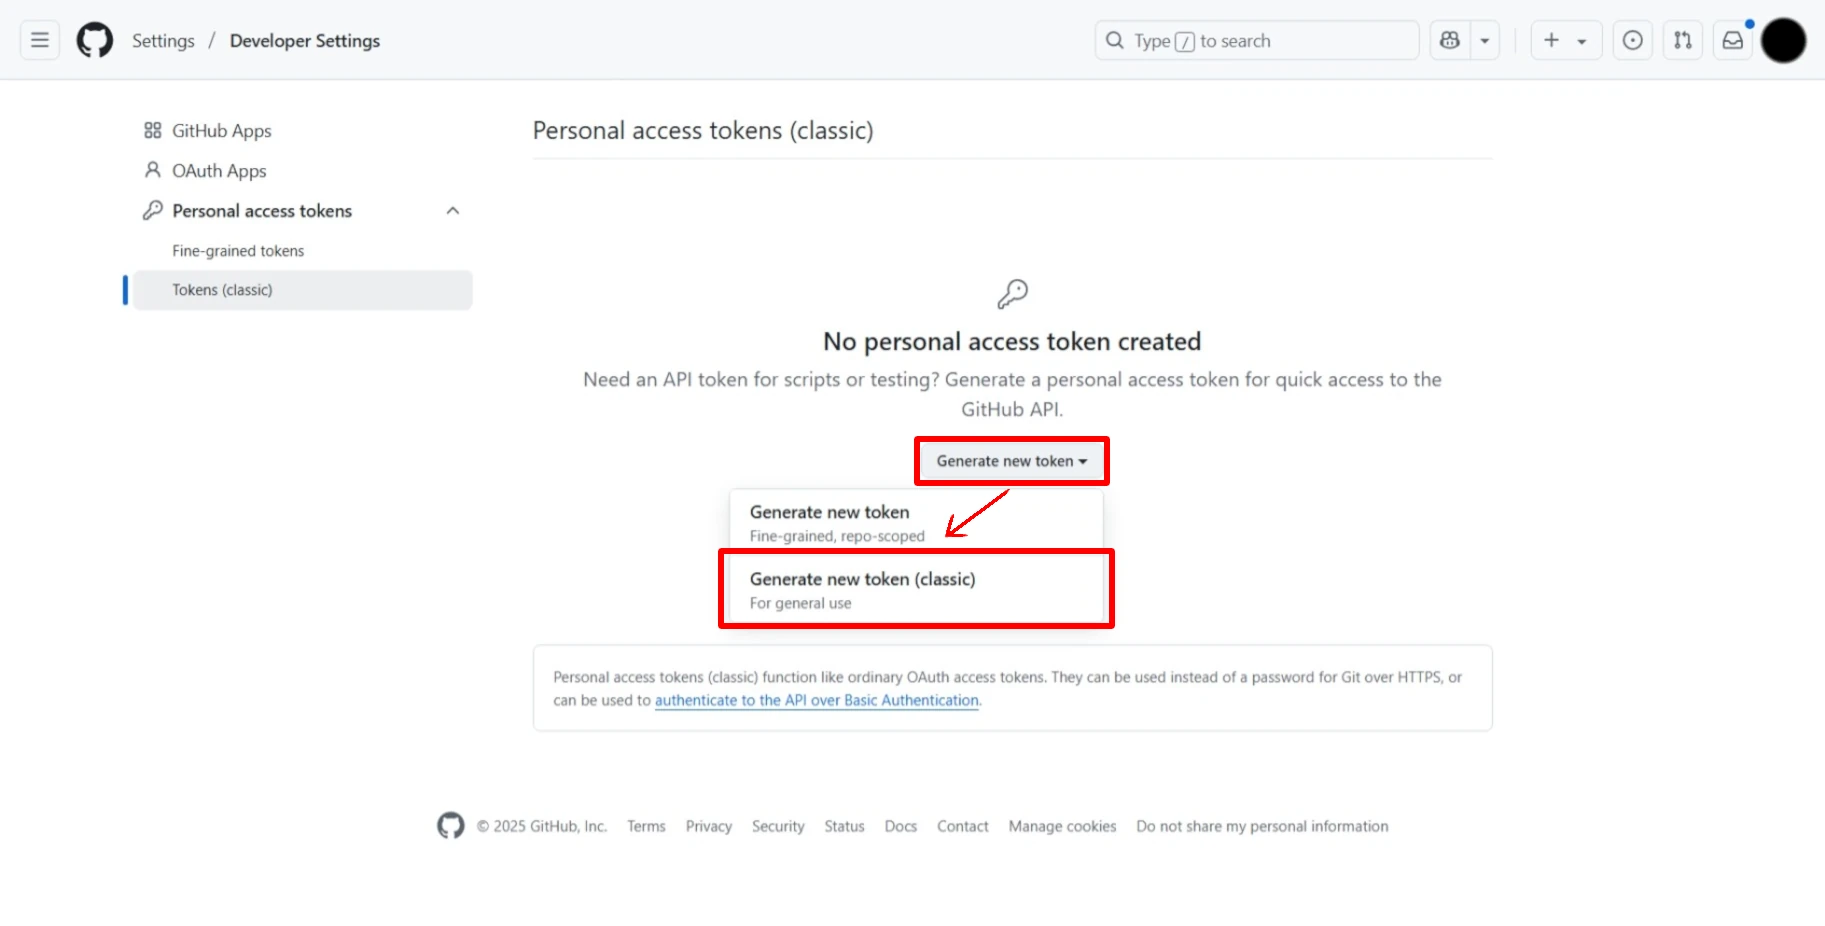Viewport: 1825px width, 926px height.
Task: Click the Type to search field
Action: (1256, 41)
